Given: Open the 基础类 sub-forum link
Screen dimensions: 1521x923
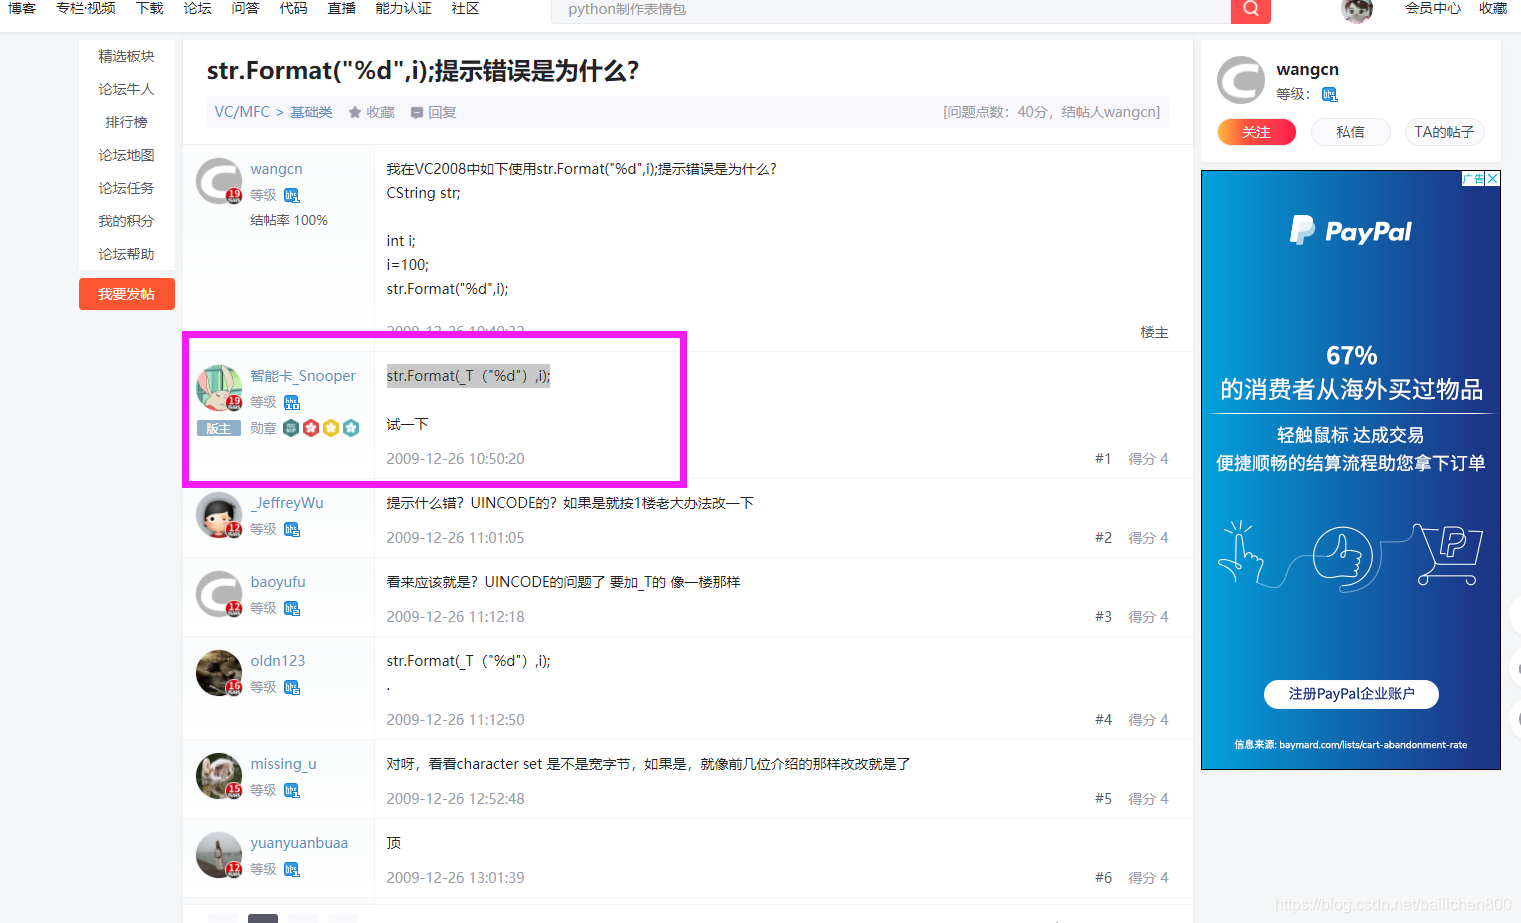Looking at the screenshot, I should click(x=311, y=111).
